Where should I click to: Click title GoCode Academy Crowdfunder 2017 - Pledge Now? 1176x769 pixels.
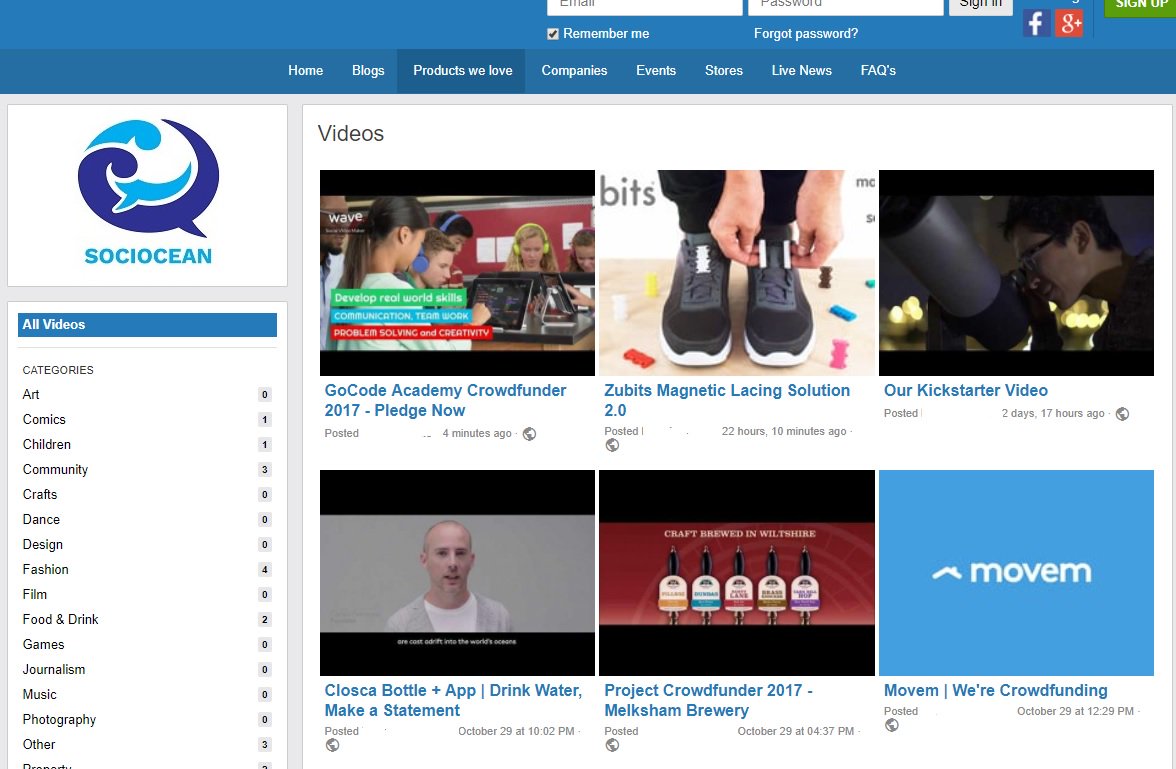446,401
